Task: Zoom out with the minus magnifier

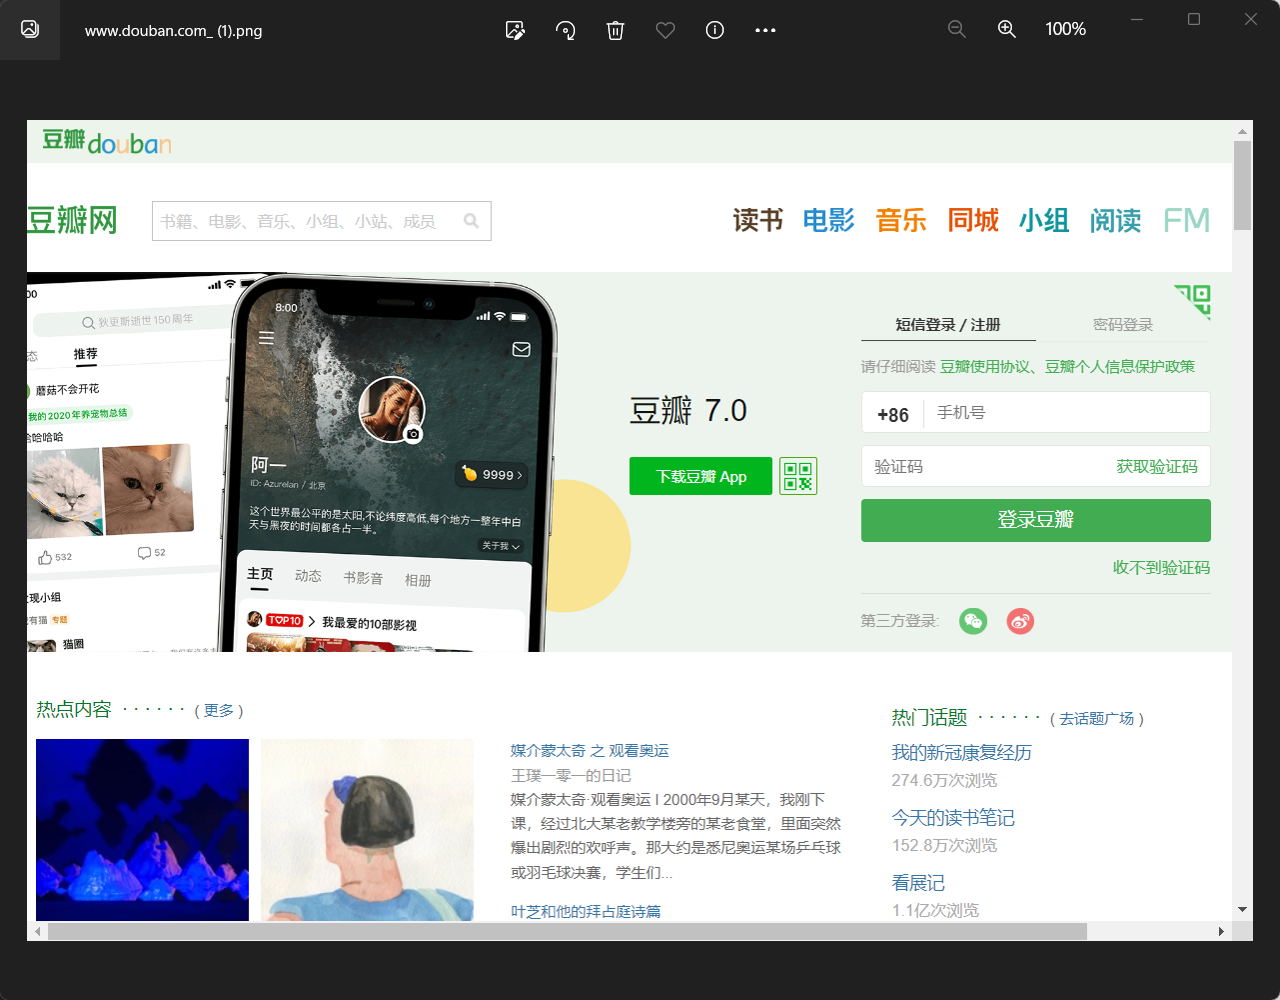Action: tap(957, 30)
